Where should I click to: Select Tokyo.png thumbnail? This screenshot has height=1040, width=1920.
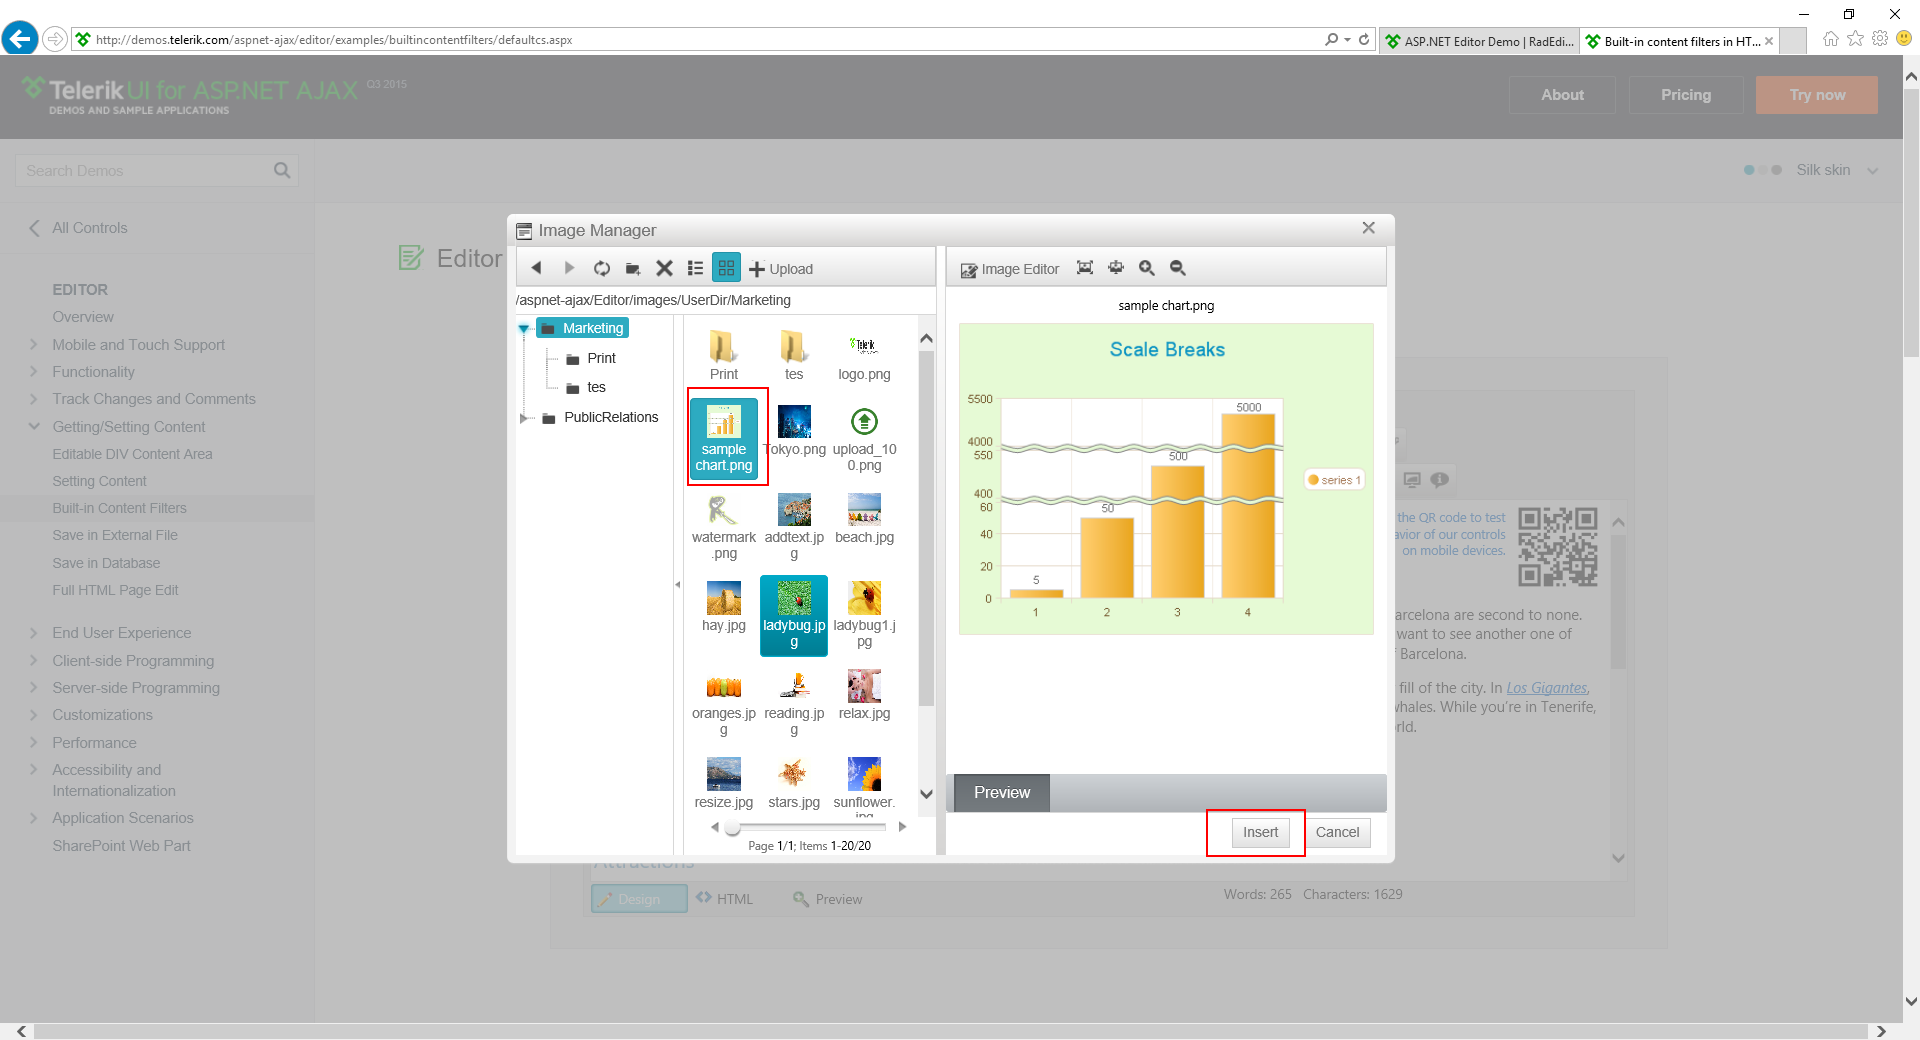794,432
